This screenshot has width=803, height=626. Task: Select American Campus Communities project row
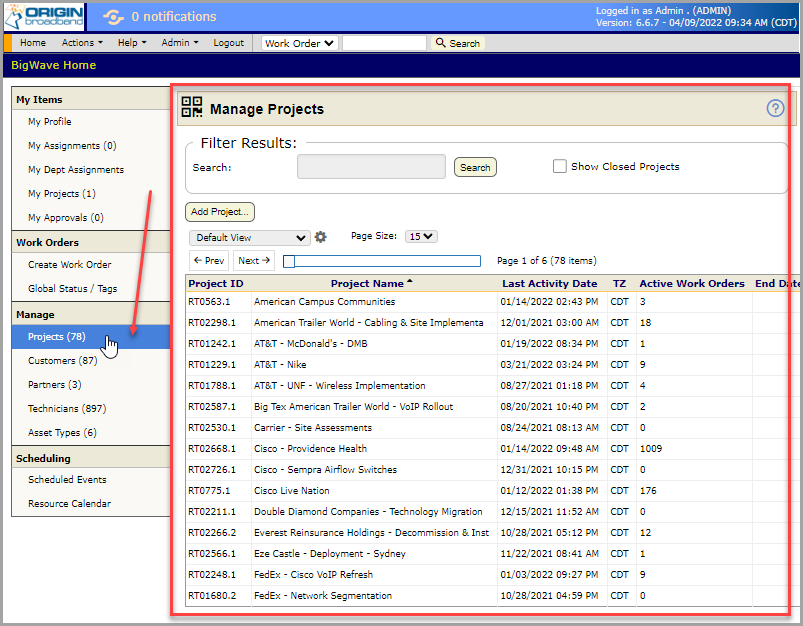(x=324, y=302)
